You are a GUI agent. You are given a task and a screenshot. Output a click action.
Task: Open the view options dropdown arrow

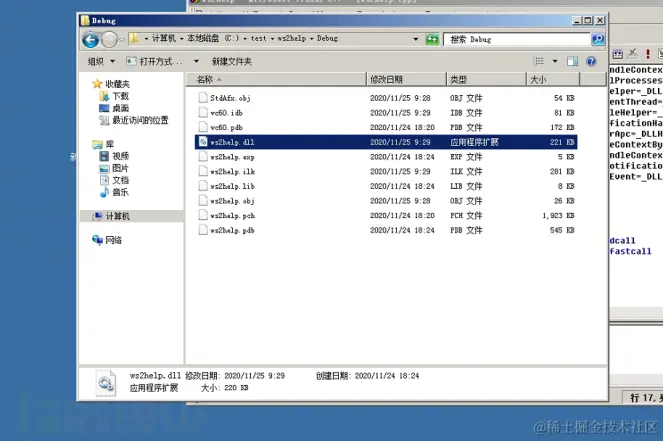[x=555, y=61]
